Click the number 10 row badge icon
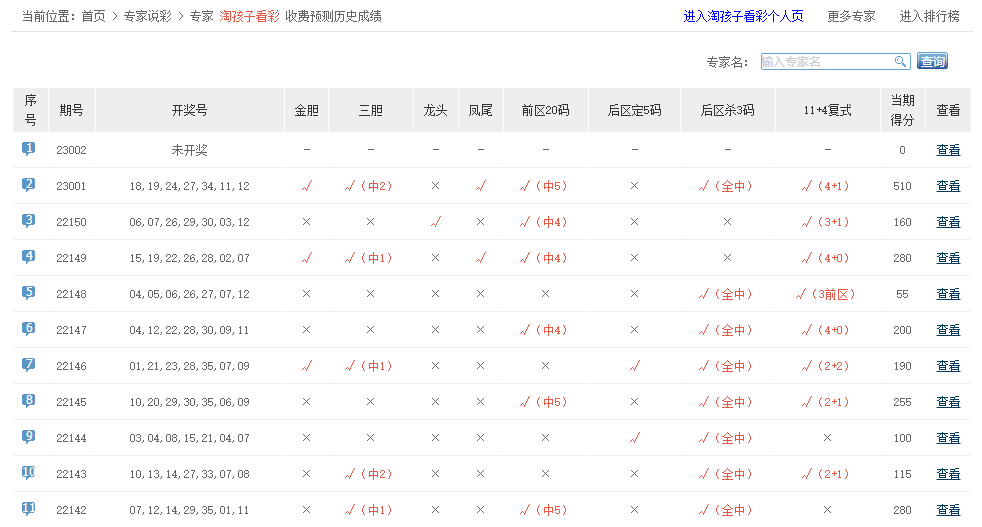 tap(29, 473)
